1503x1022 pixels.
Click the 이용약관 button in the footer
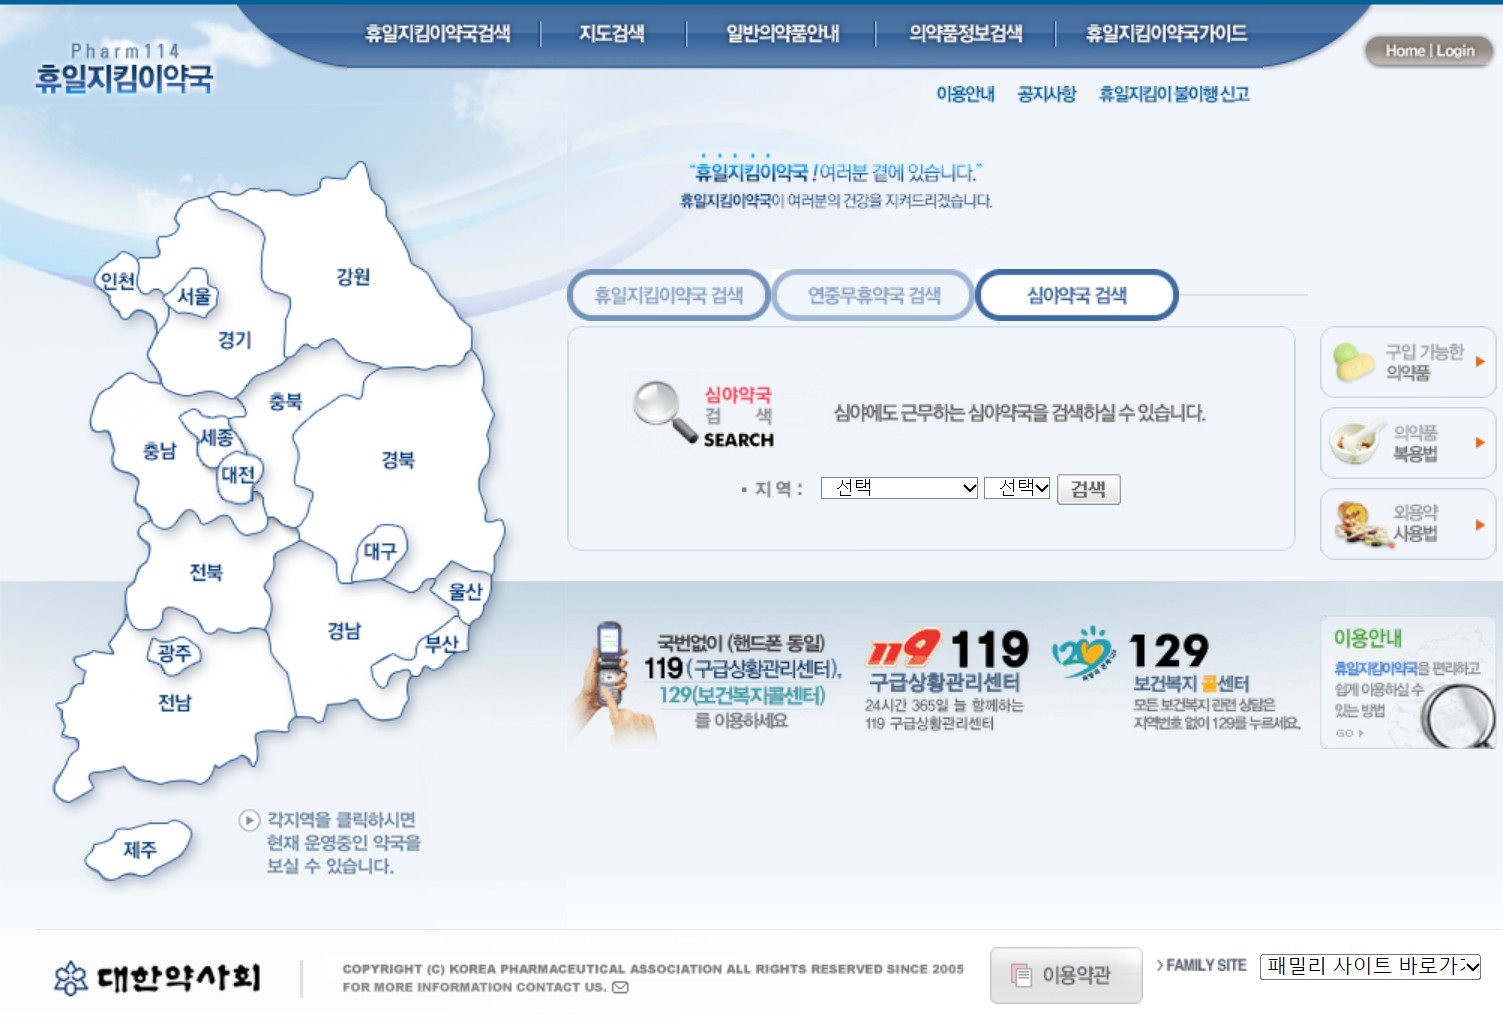[x=1066, y=975]
